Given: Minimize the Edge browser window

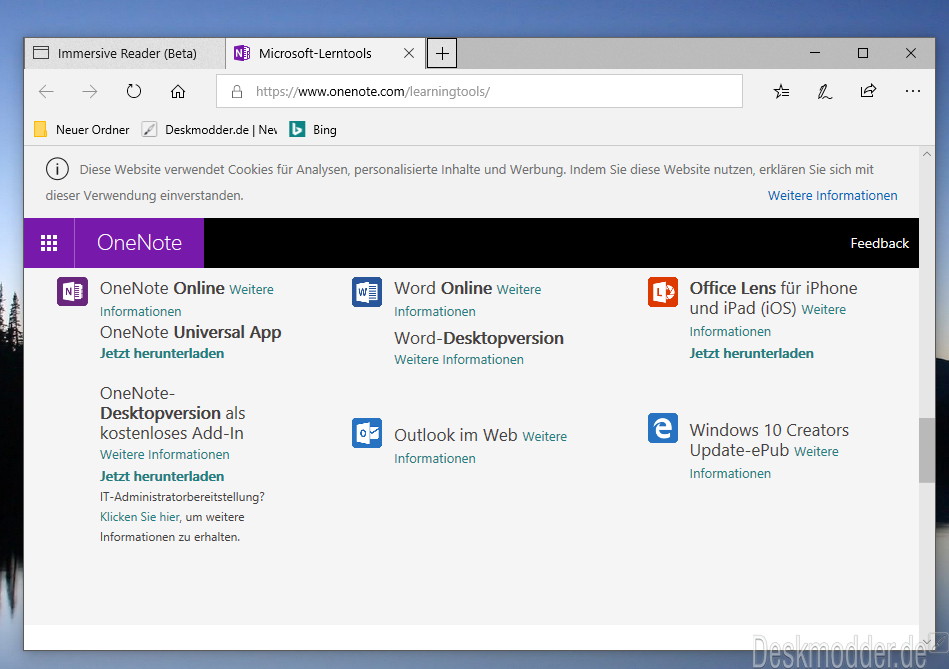Looking at the screenshot, I should pyautogui.click(x=815, y=53).
